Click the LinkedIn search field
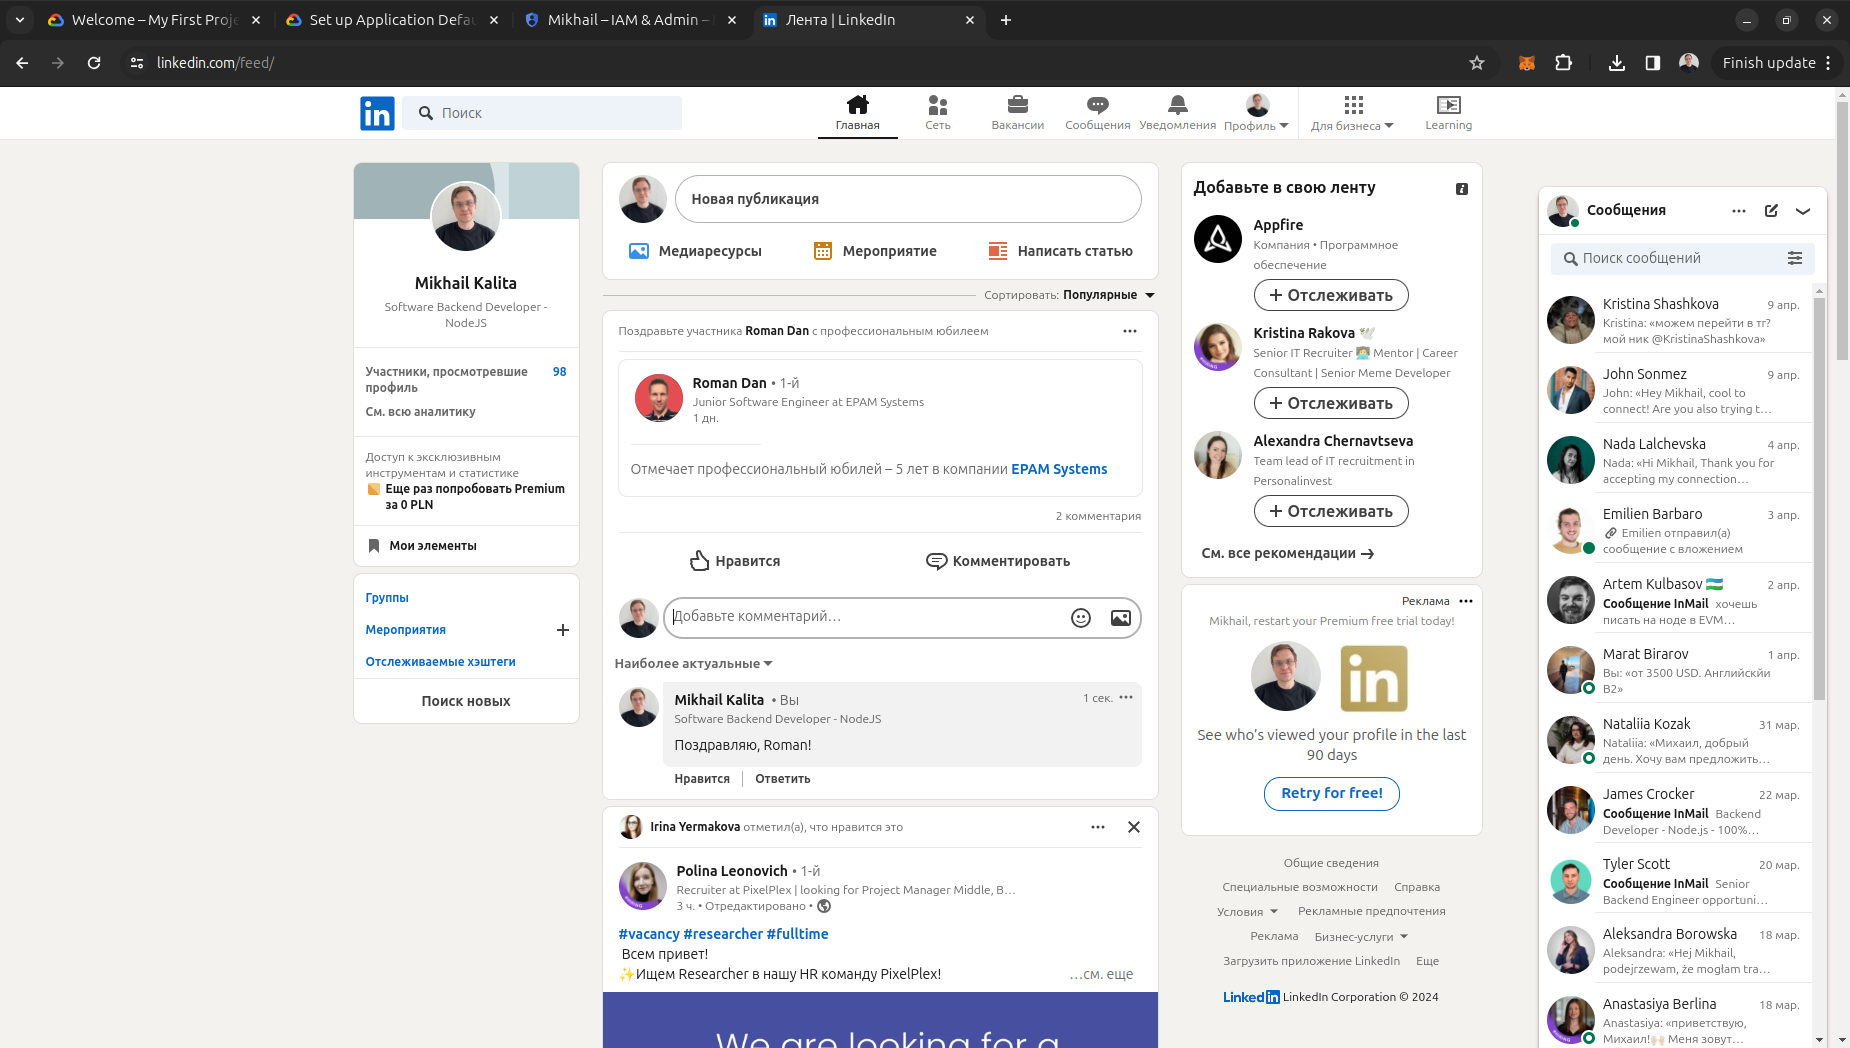 (x=543, y=113)
